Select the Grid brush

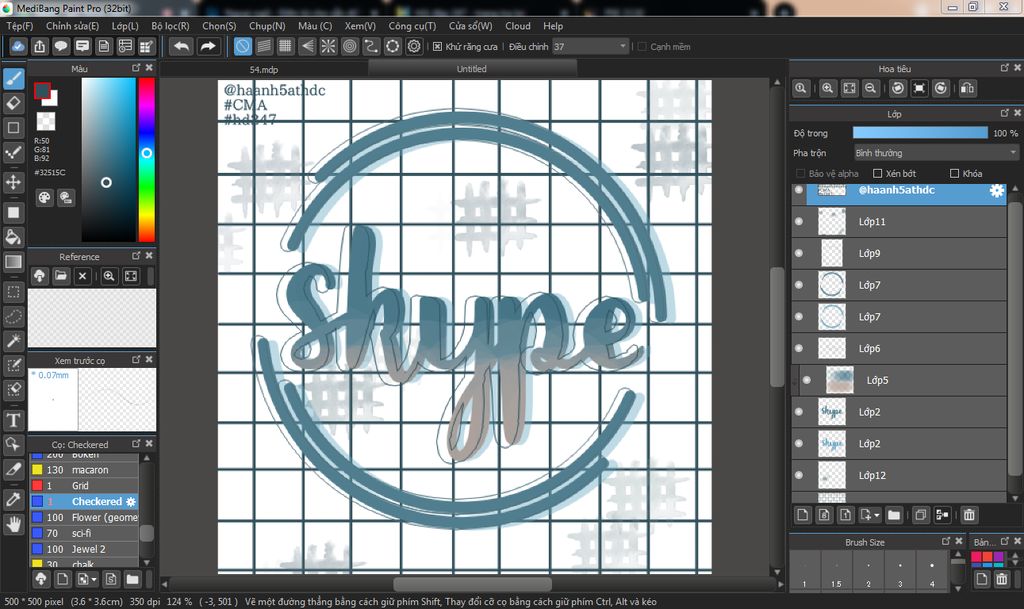(x=84, y=486)
